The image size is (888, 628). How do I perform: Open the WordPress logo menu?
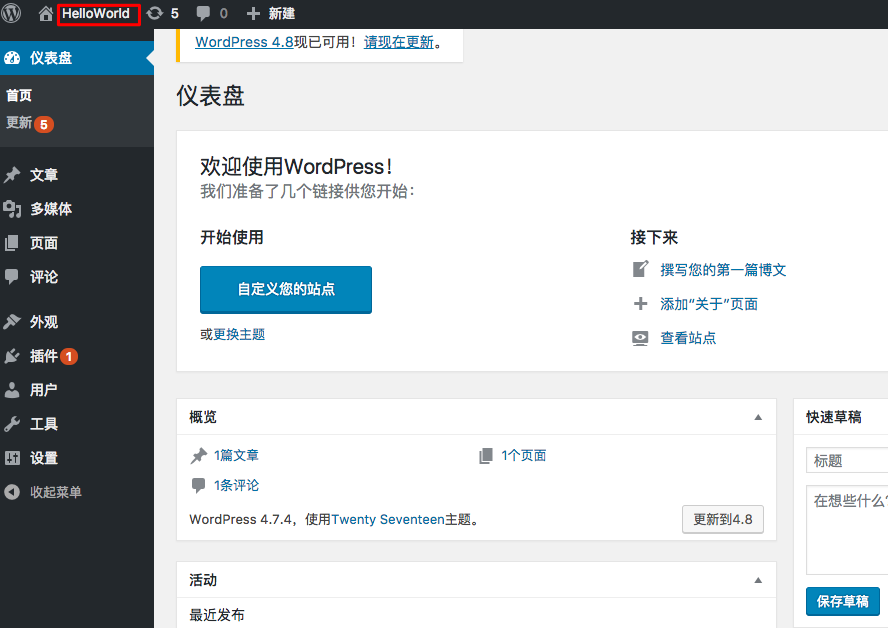11,13
